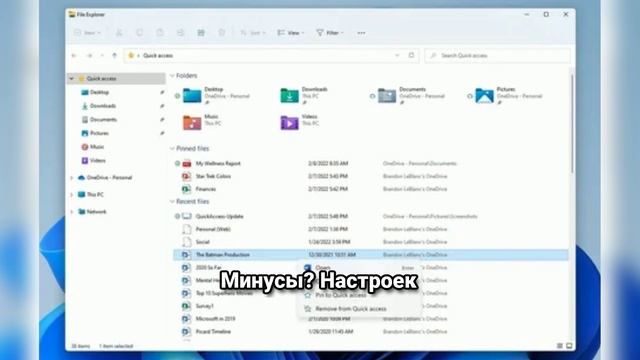Go forward with the Forward arrow

(x=89, y=56)
